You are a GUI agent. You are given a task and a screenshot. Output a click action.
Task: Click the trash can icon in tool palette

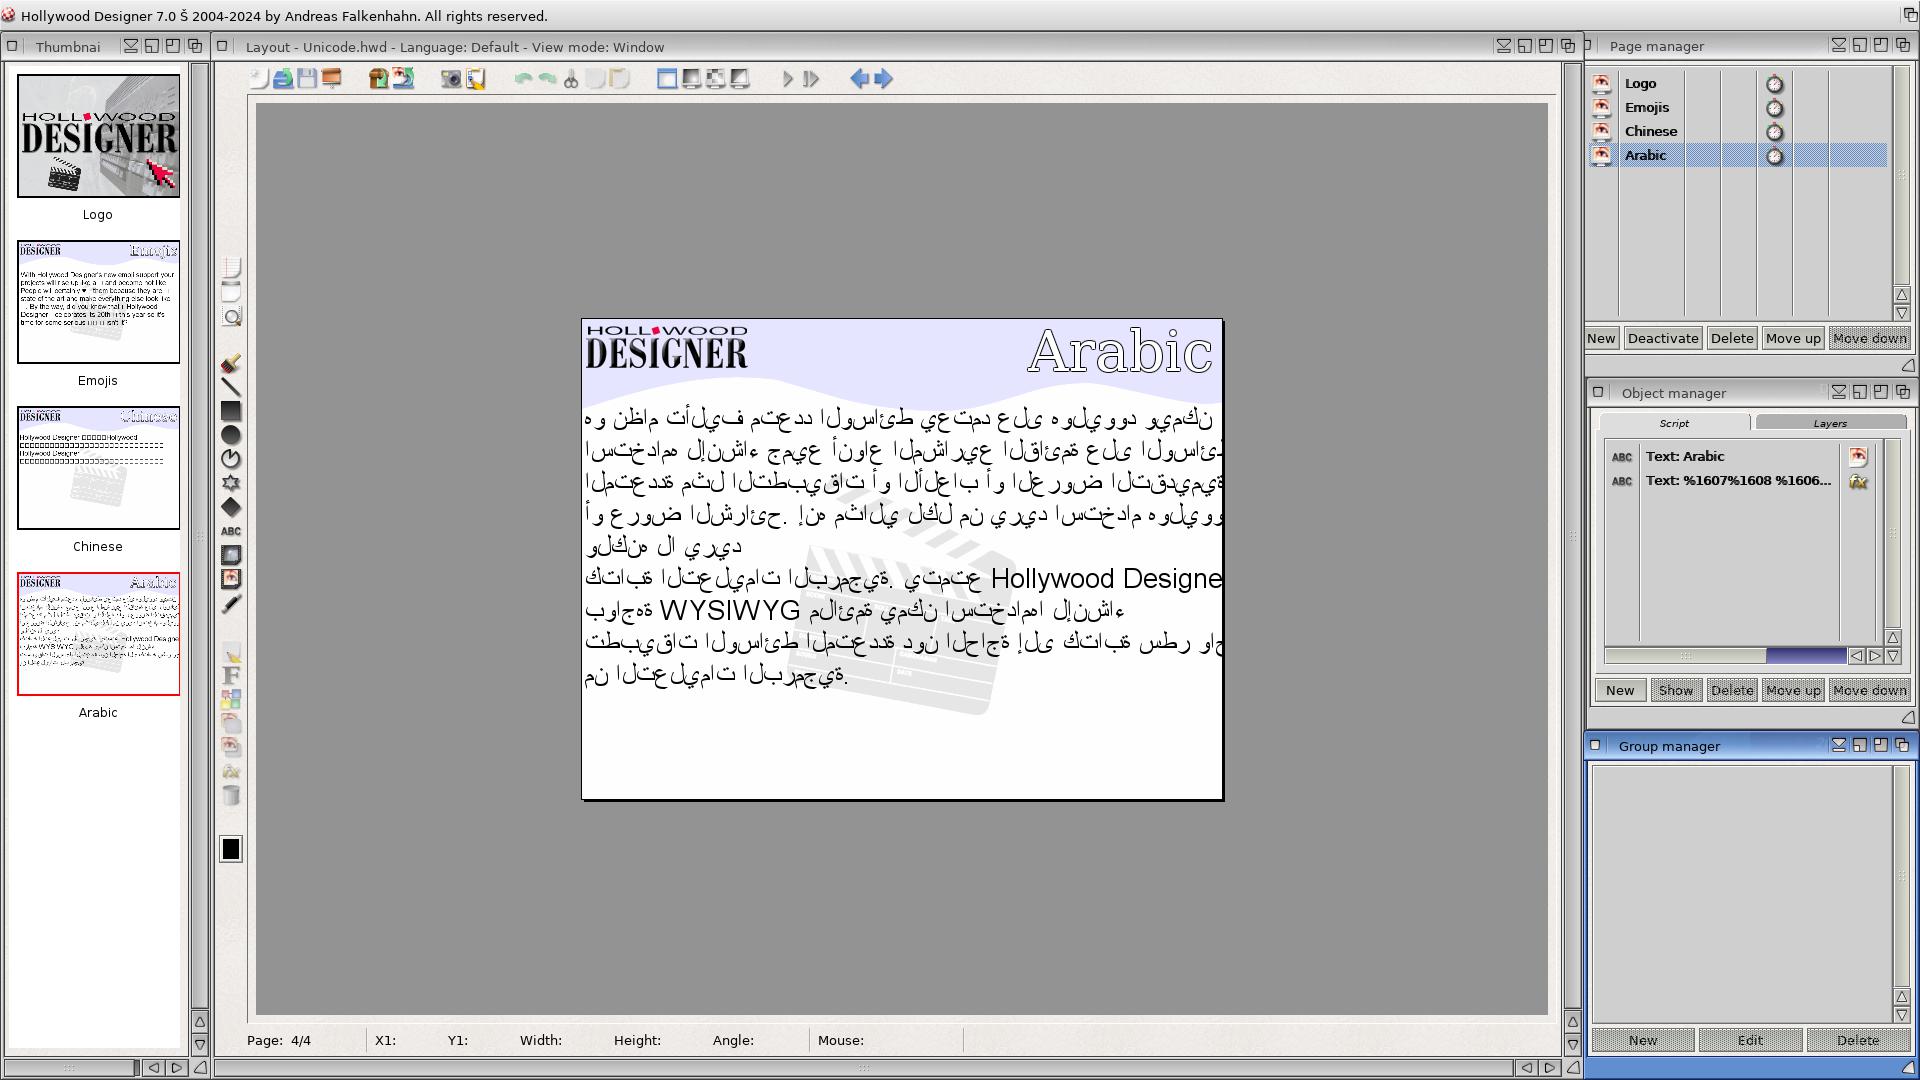coord(231,796)
